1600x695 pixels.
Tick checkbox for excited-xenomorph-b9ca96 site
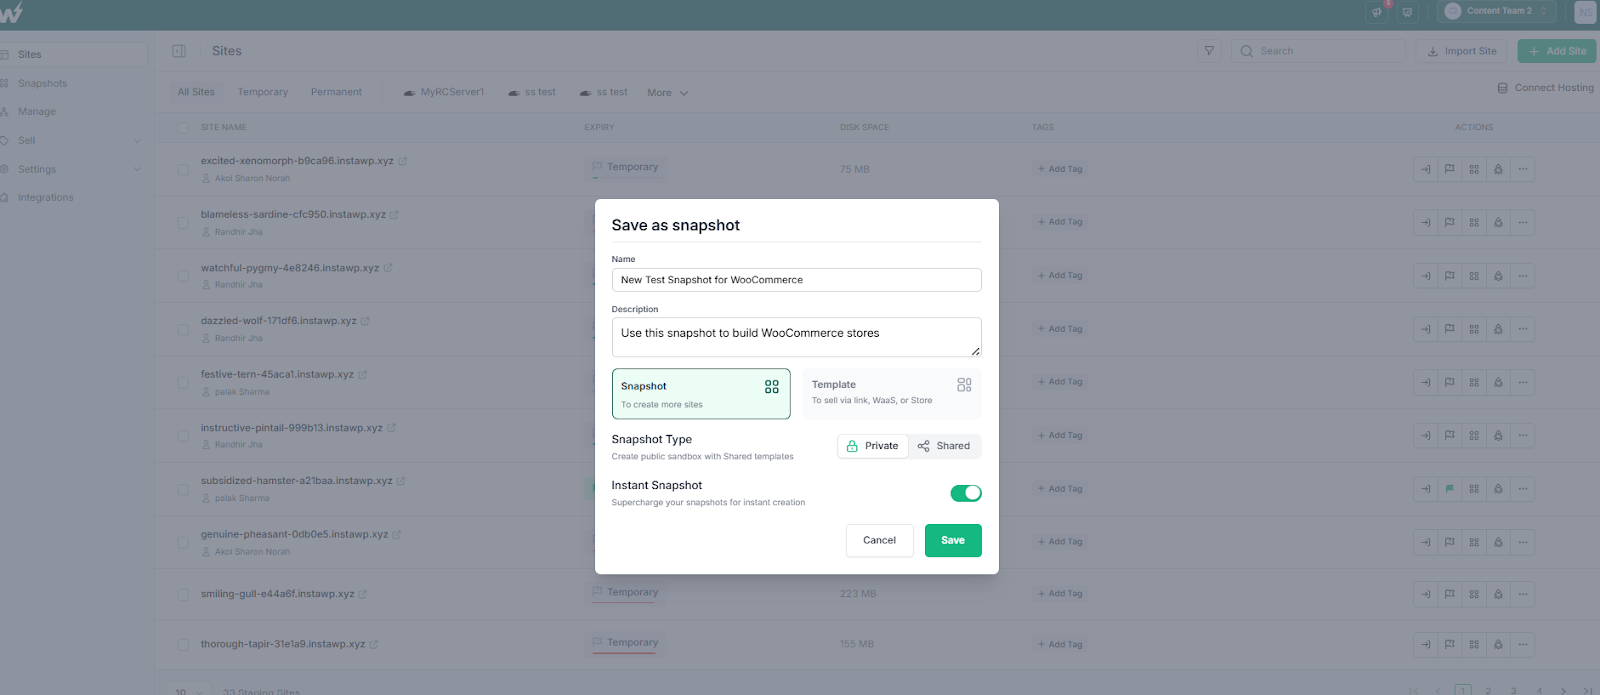pyautogui.click(x=183, y=170)
